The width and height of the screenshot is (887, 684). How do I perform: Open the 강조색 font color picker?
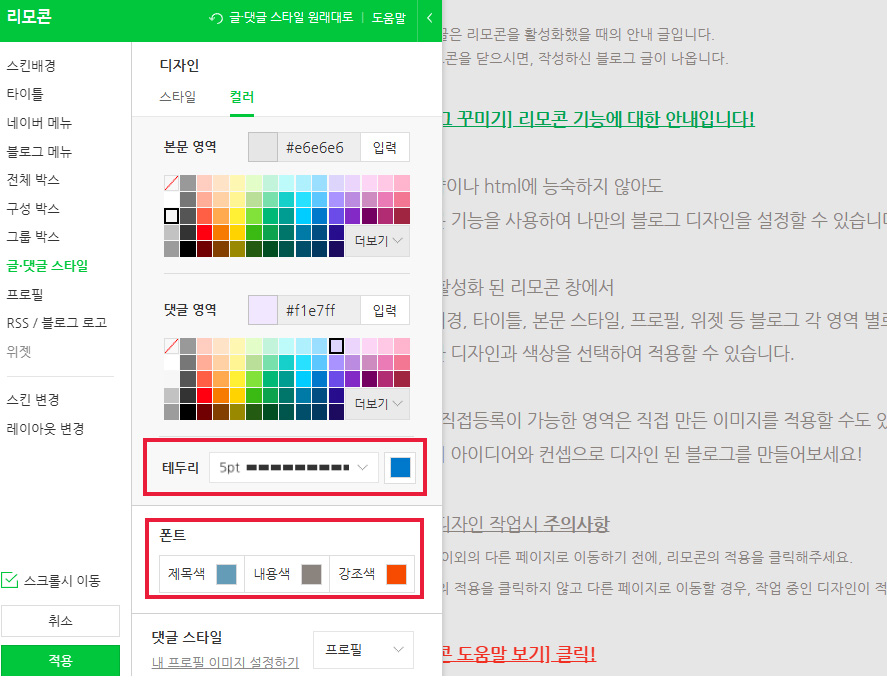(x=396, y=574)
